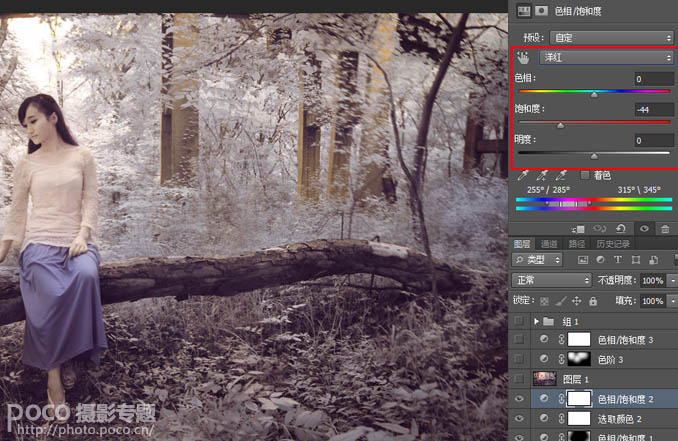Screen dimensions: 678x441
Task: Show the 组 1 group layer
Action: pyautogui.click(x=518, y=321)
